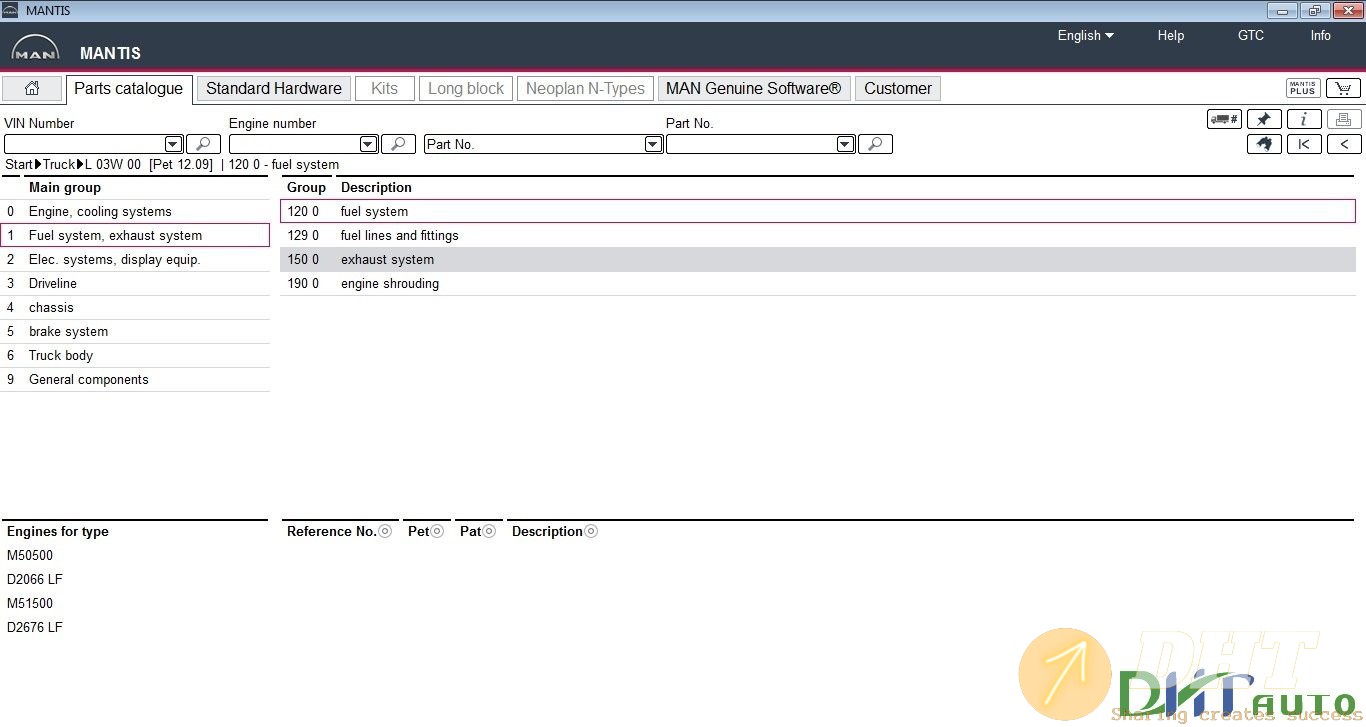The width and height of the screenshot is (1366, 727).
Task: Search by Engine number magnifier icon
Action: 398,144
